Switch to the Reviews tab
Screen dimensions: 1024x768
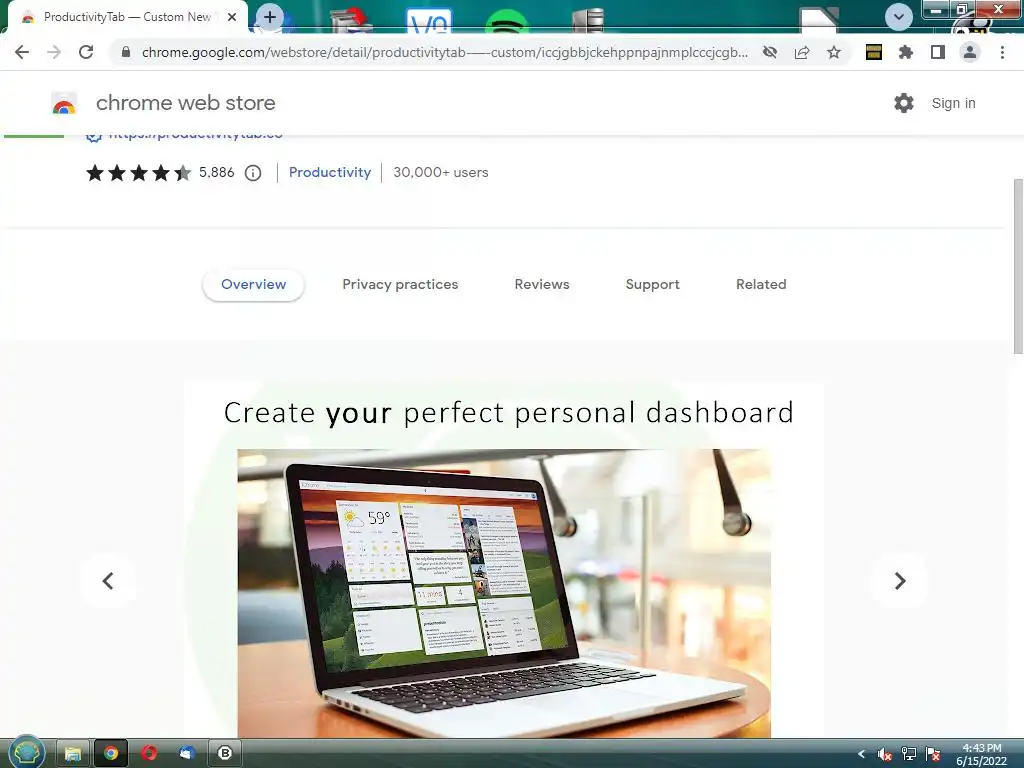pos(542,285)
